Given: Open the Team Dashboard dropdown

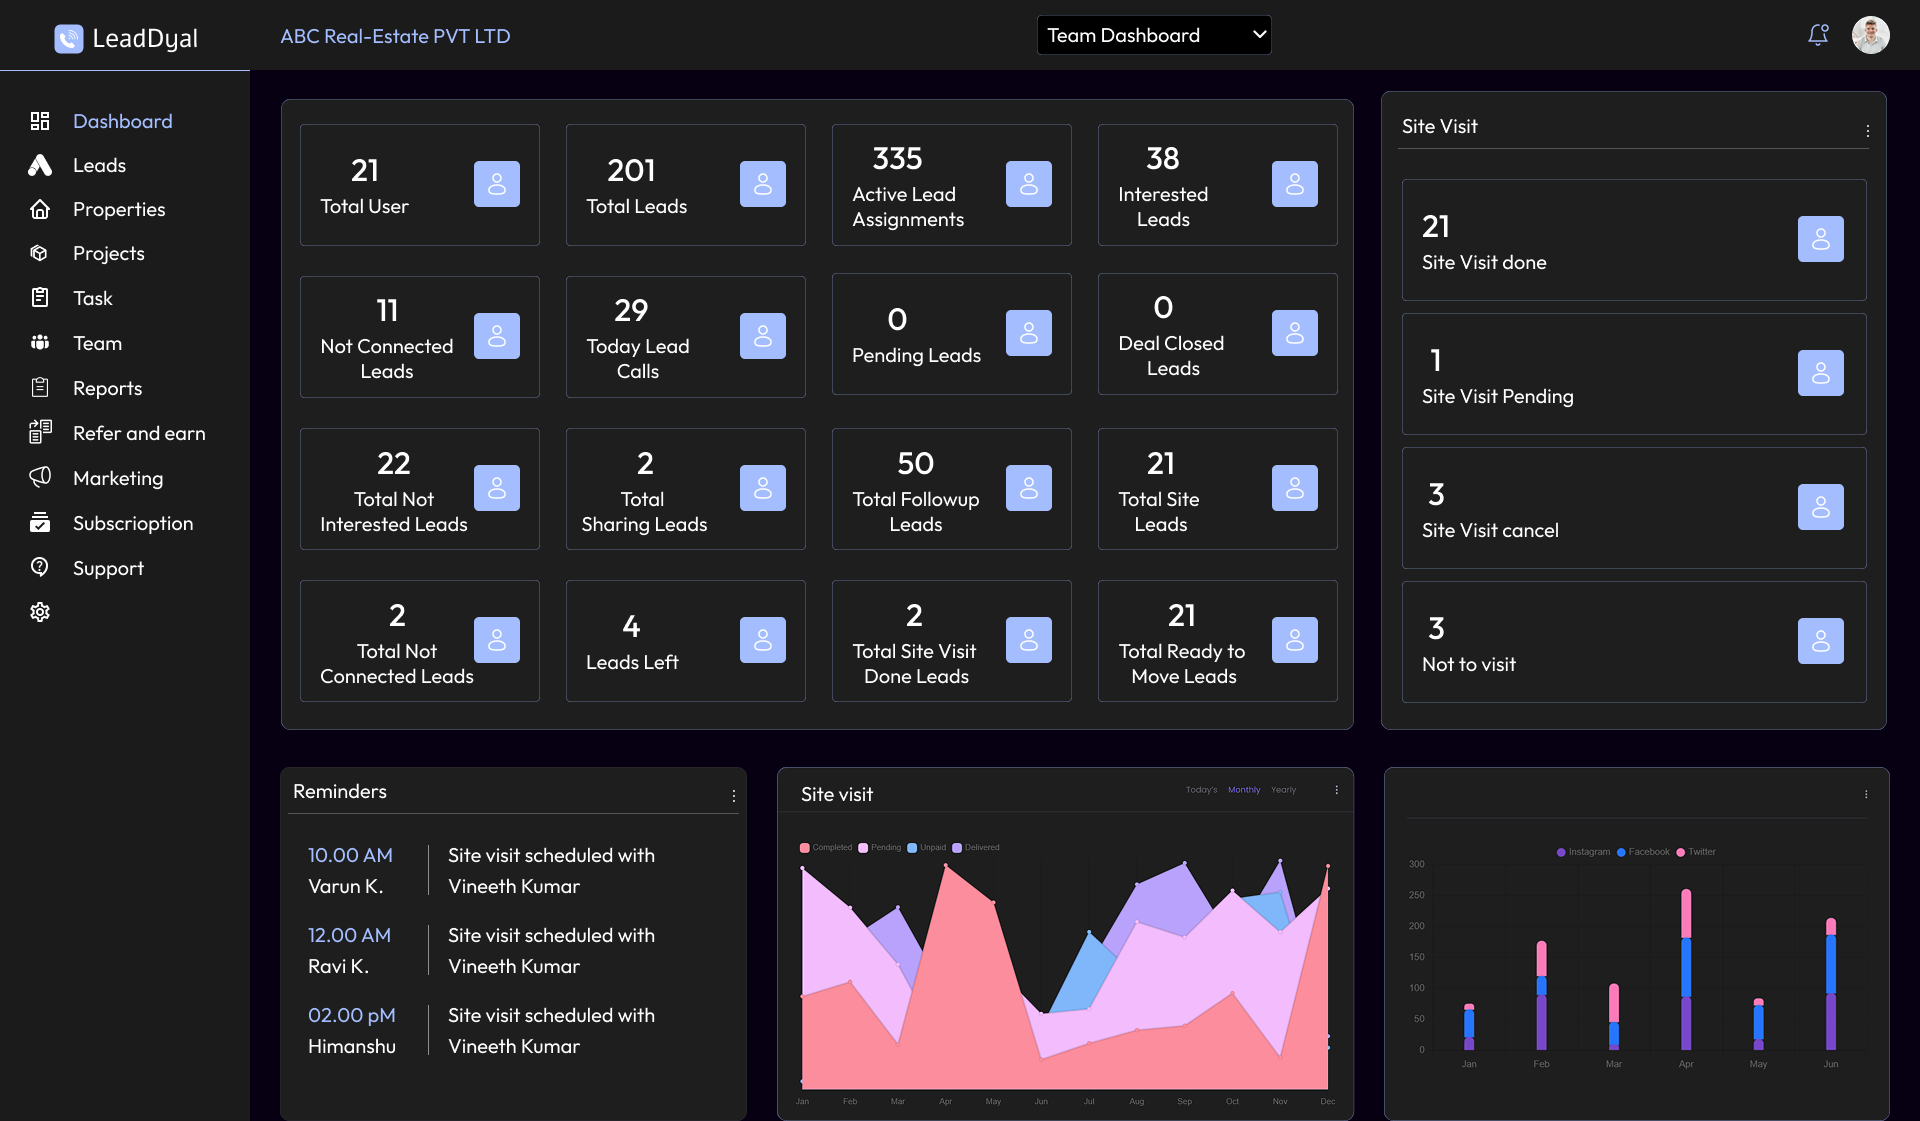Looking at the screenshot, I should (1154, 35).
